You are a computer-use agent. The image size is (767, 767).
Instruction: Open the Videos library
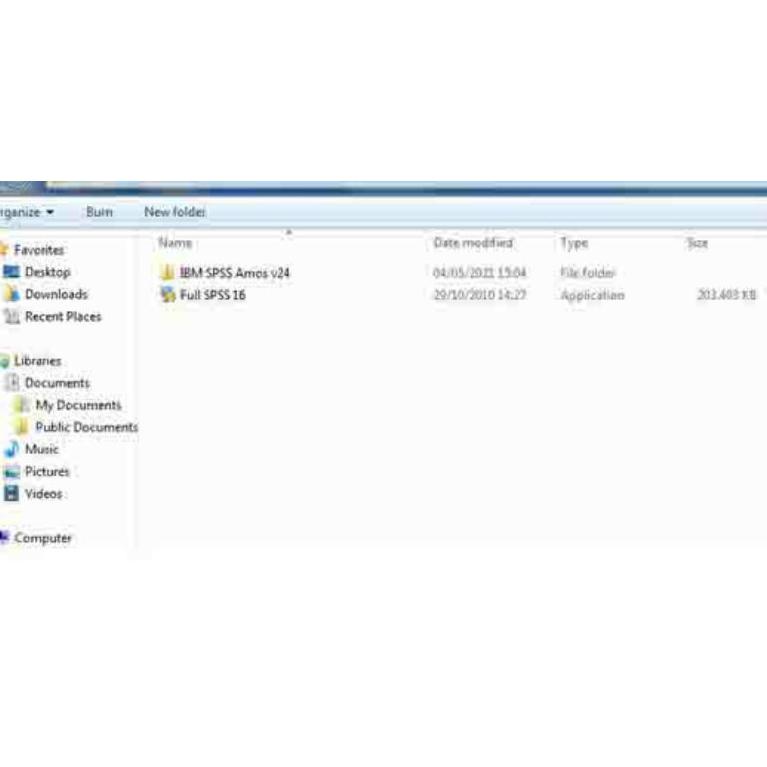44,494
